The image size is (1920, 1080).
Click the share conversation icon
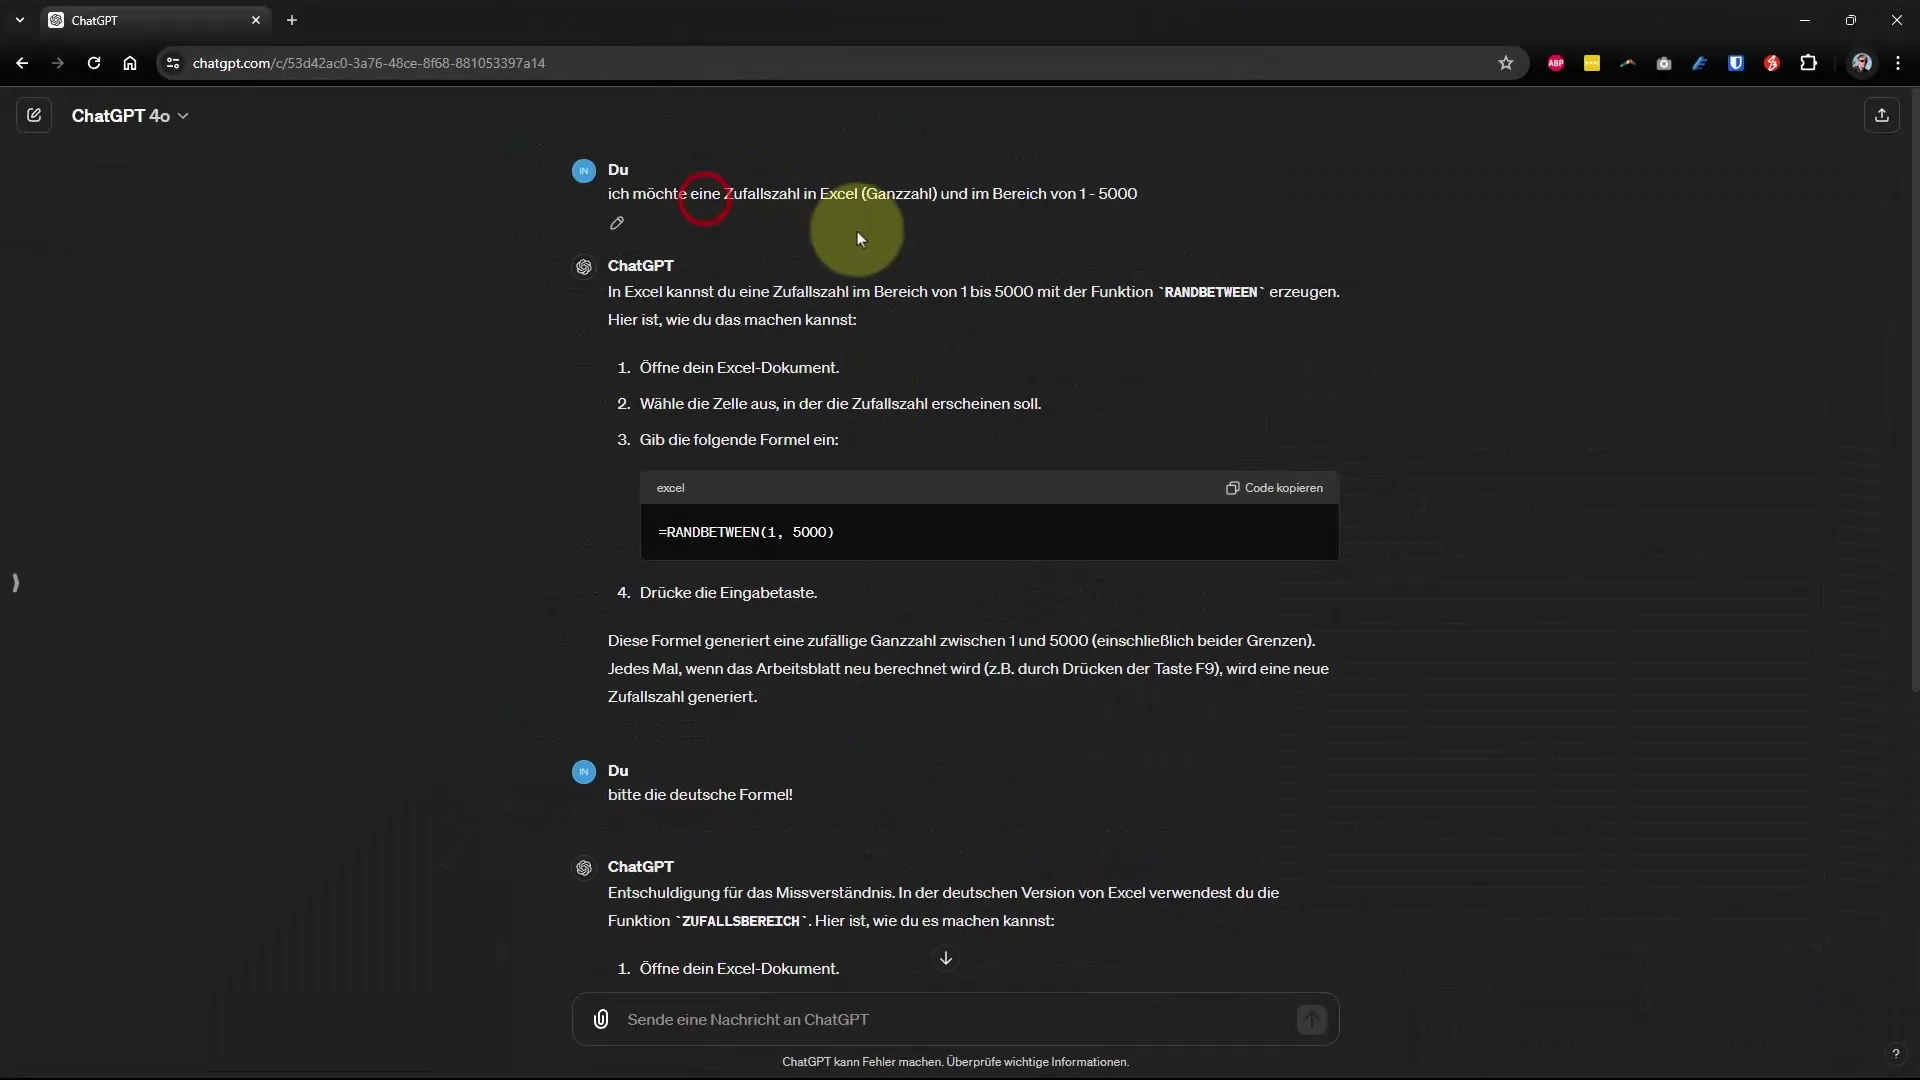coord(1881,115)
